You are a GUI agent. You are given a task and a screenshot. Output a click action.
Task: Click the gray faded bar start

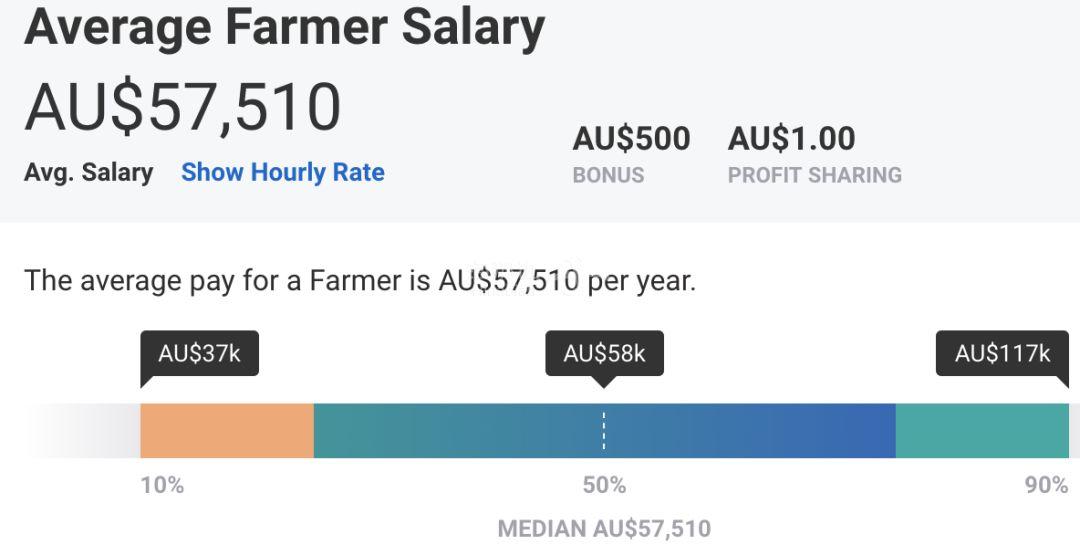point(83,431)
